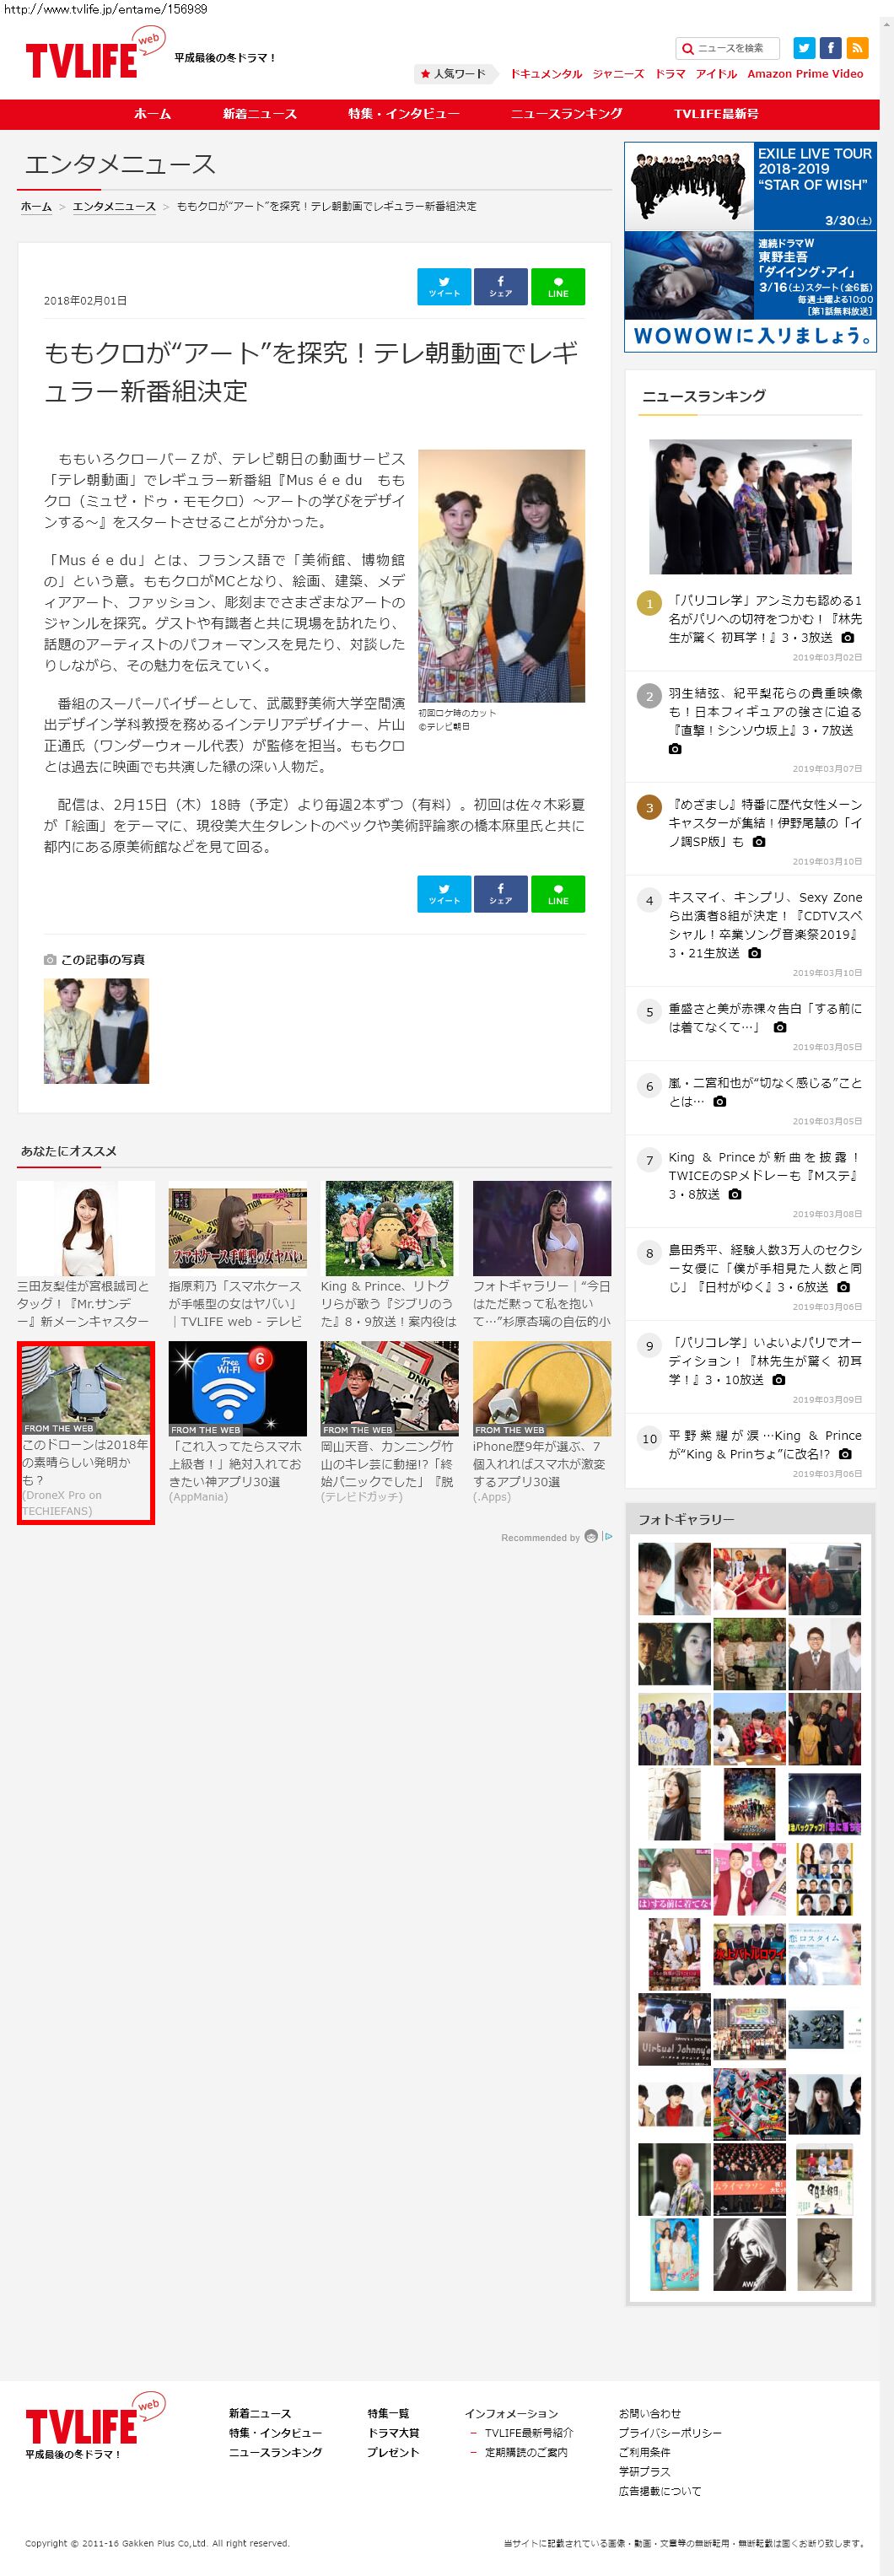894x2576 pixels.
Task: Open the Facebook icon in the header
Action: click(830, 48)
